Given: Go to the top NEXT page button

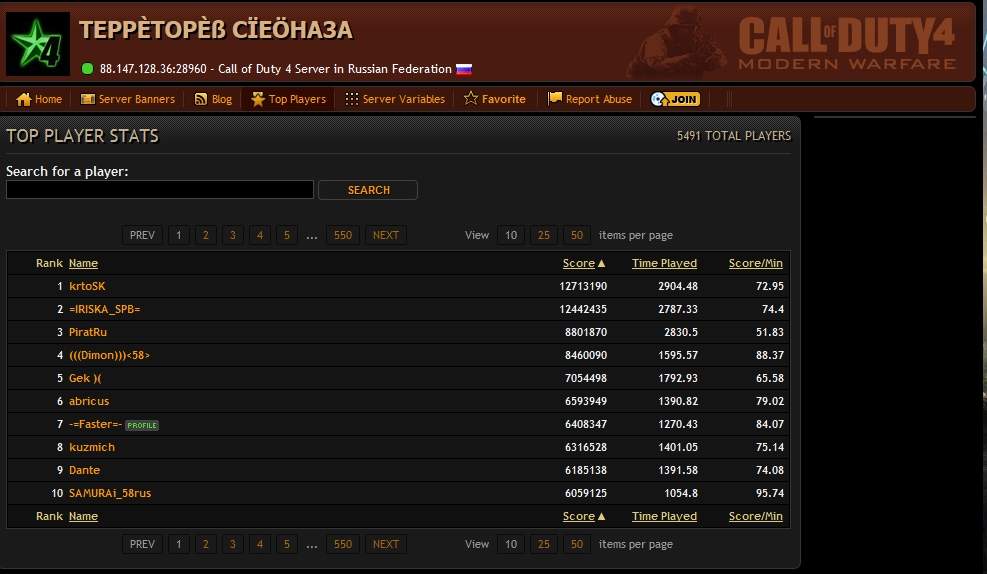Looking at the screenshot, I should point(385,235).
